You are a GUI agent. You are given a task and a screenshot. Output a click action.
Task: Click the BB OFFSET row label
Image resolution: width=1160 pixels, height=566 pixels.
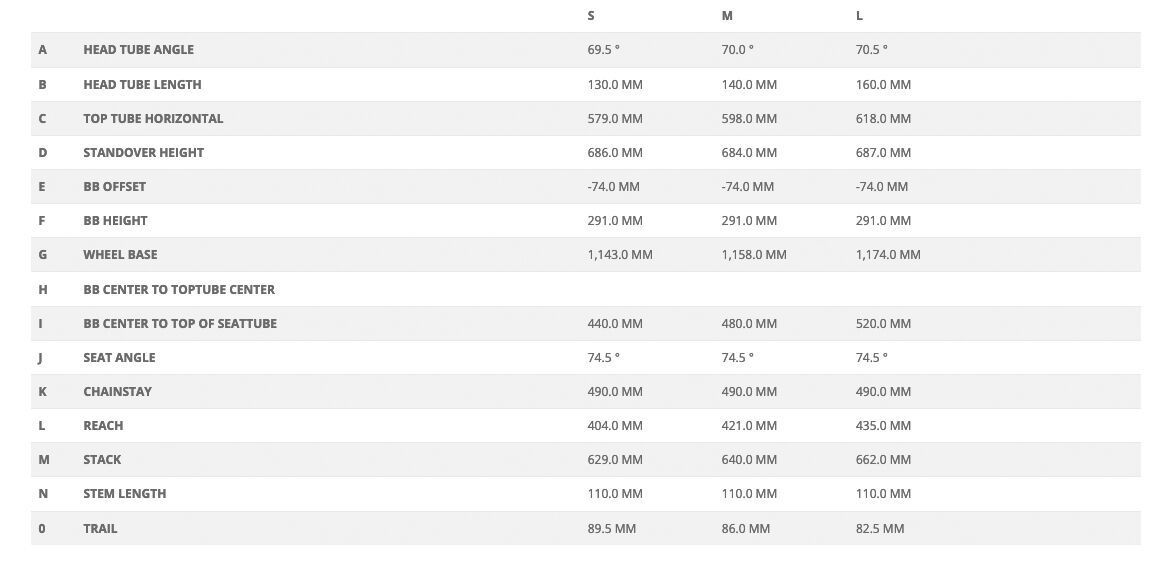[114, 187]
